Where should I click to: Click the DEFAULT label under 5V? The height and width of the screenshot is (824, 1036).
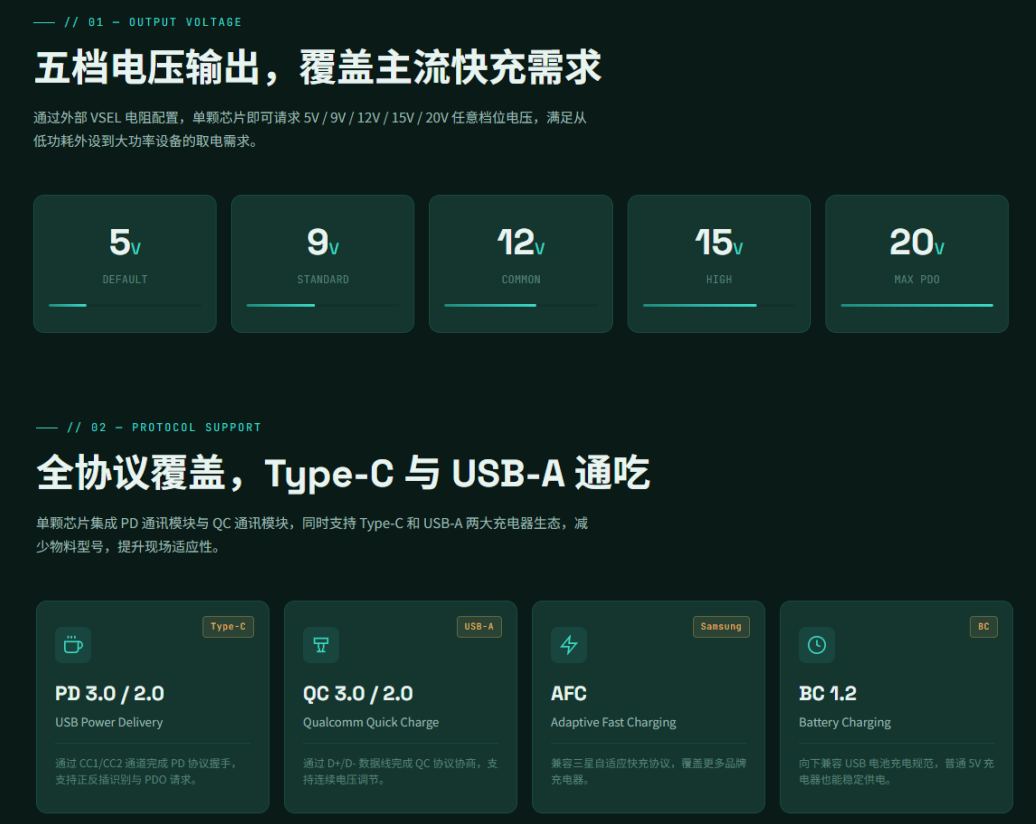pyautogui.click(x=125, y=280)
